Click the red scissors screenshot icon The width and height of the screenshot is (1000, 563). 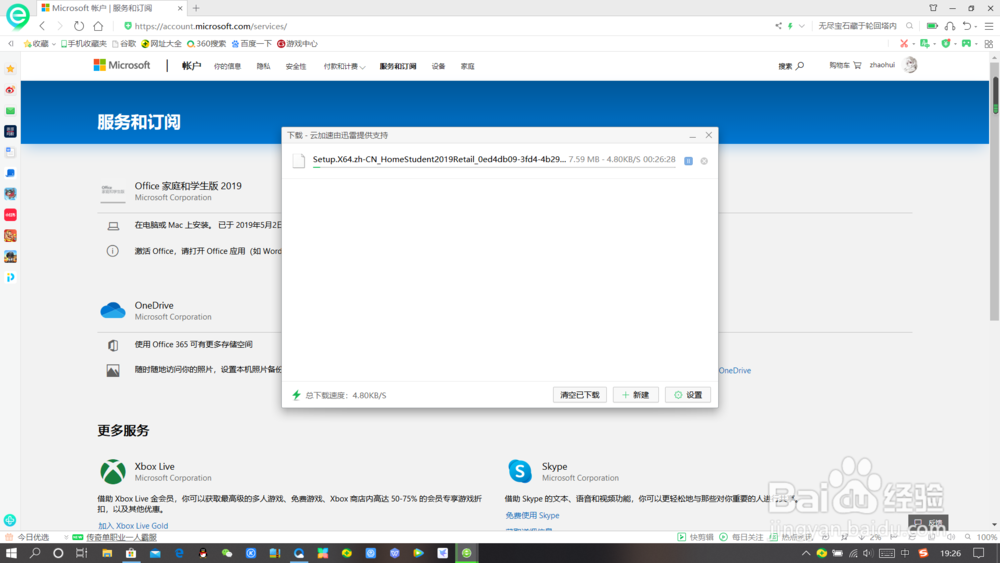point(904,43)
